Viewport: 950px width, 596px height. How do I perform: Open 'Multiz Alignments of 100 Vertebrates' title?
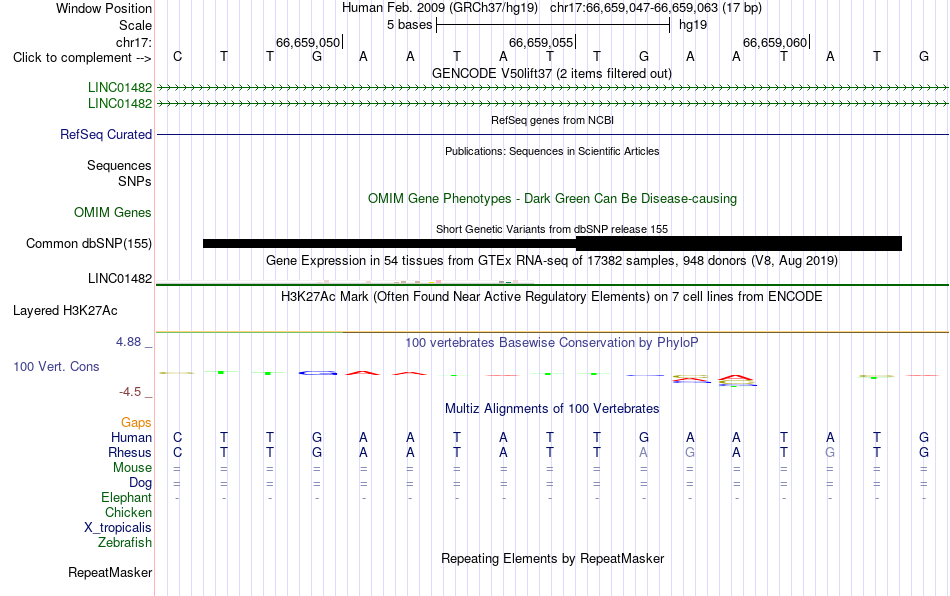tap(552, 409)
